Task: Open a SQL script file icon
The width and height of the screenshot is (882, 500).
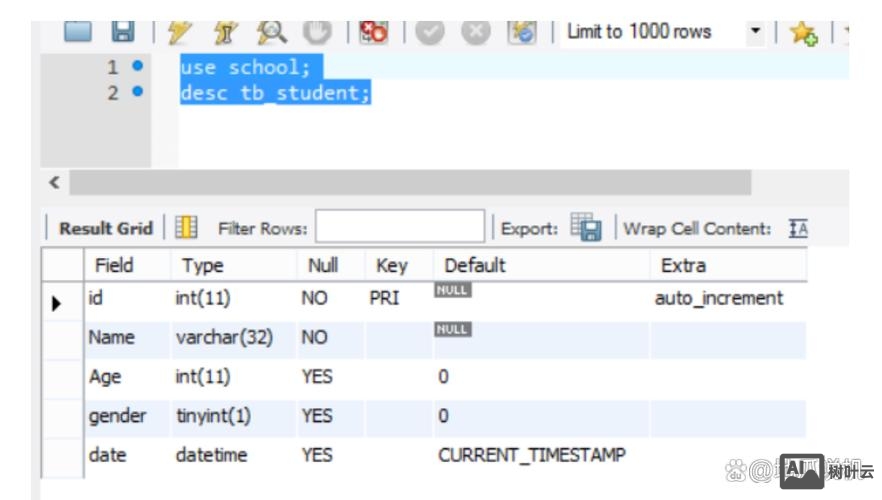Action: pyautogui.click(x=78, y=32)
